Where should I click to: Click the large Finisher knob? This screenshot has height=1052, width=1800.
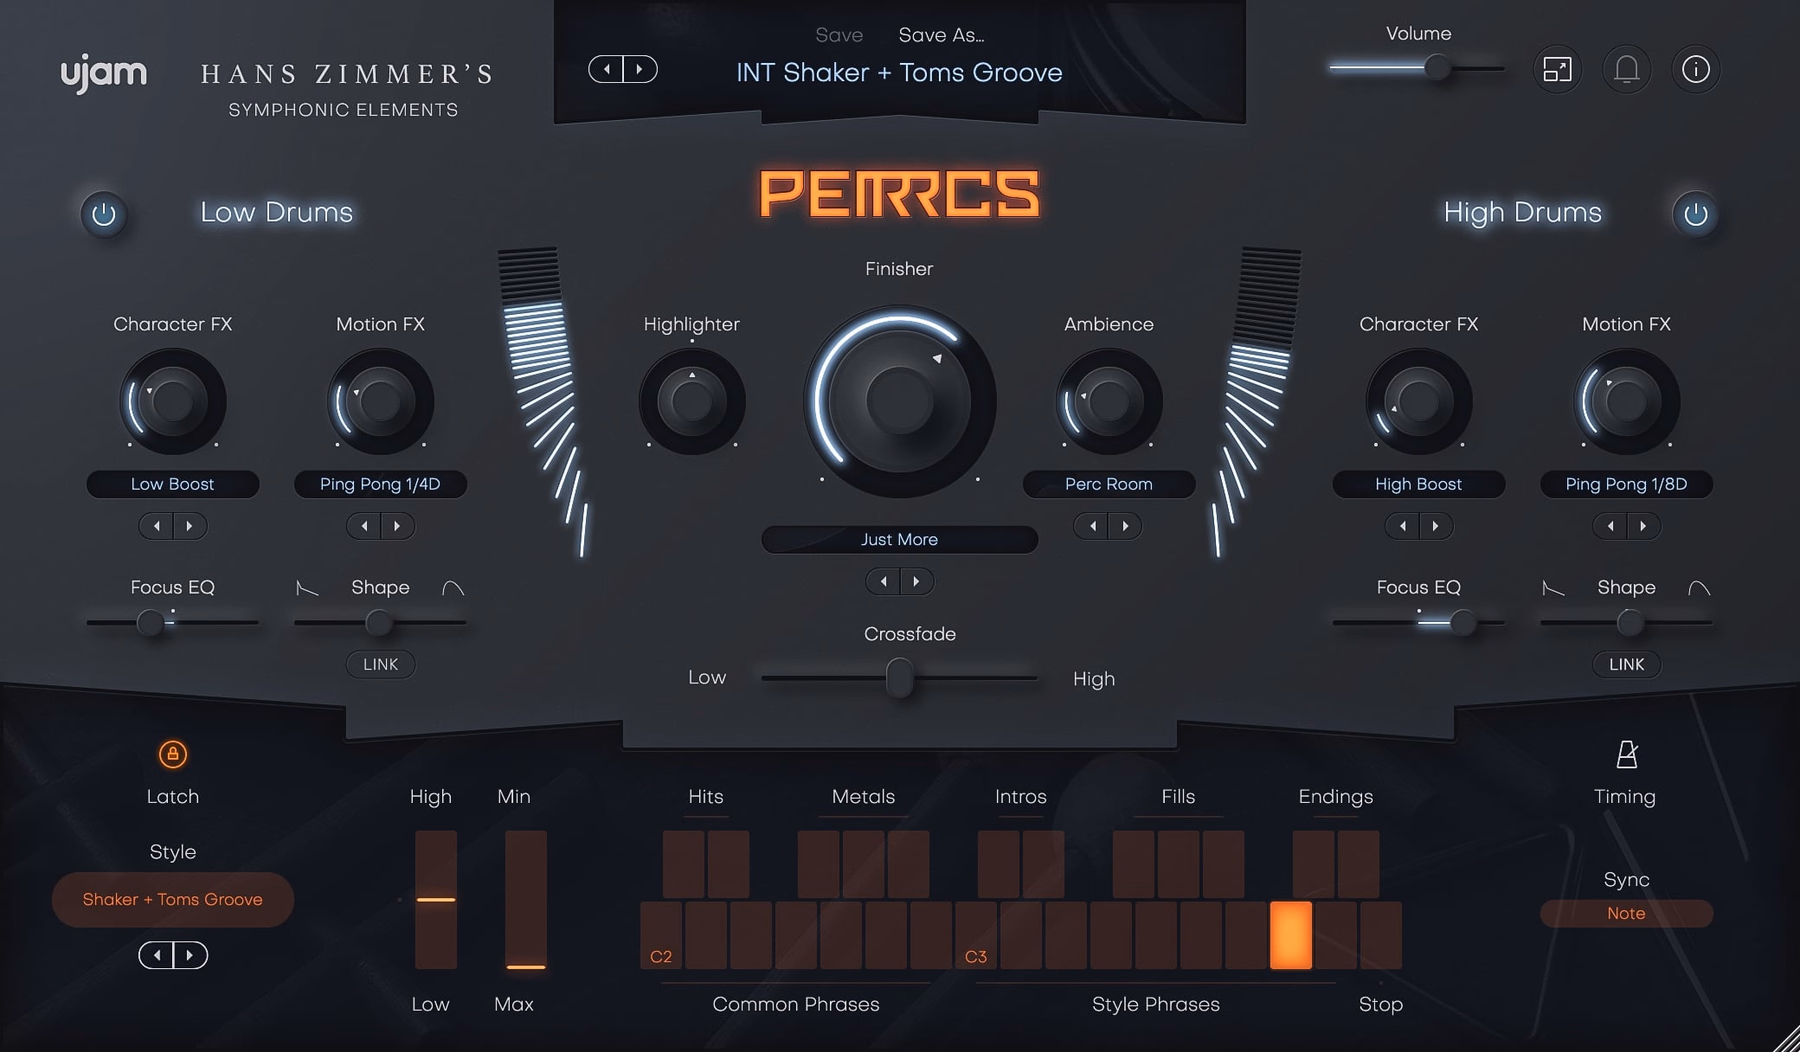(x=899, y=401)
